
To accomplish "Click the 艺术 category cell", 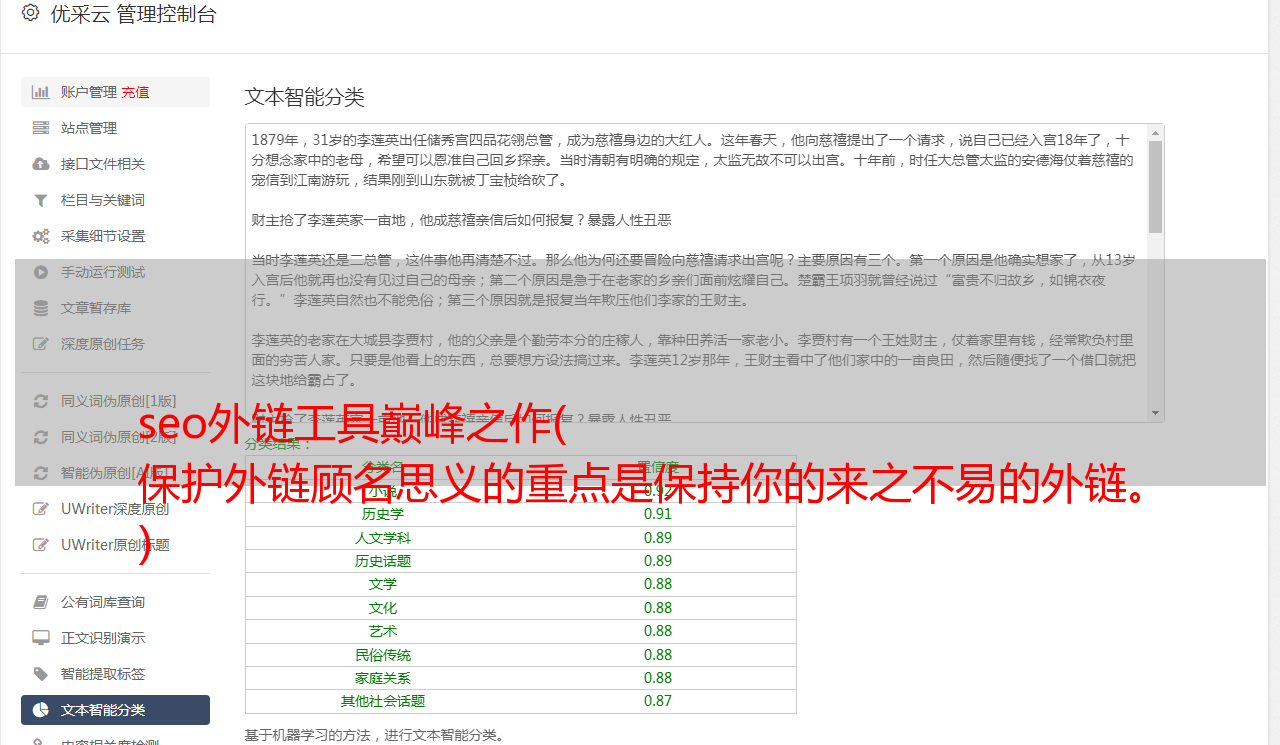I will coord(383,631).
